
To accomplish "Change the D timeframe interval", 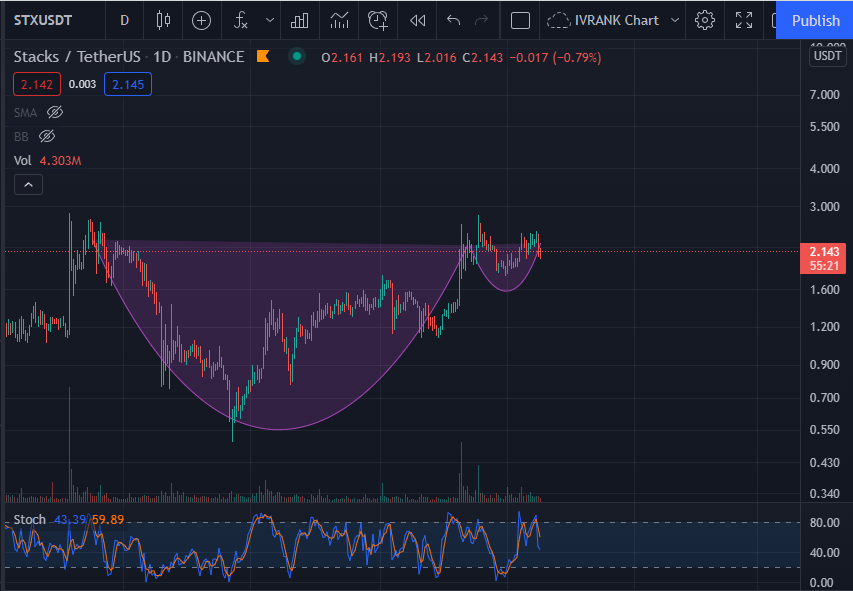I will pyautogui.click(x=125, y=21).
